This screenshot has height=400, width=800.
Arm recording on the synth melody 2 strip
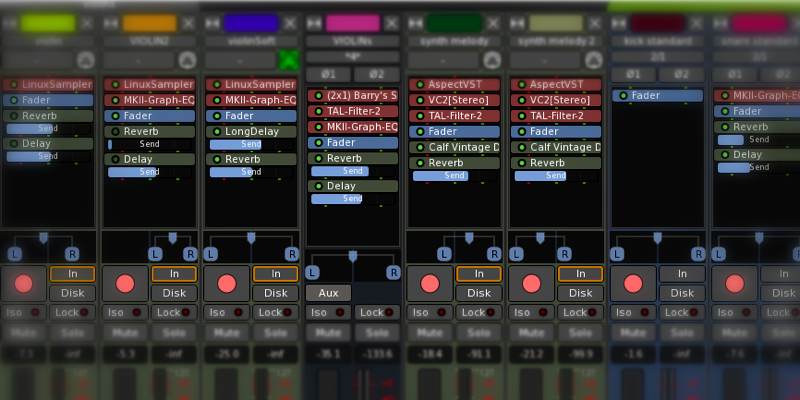(x=531, y=284)
